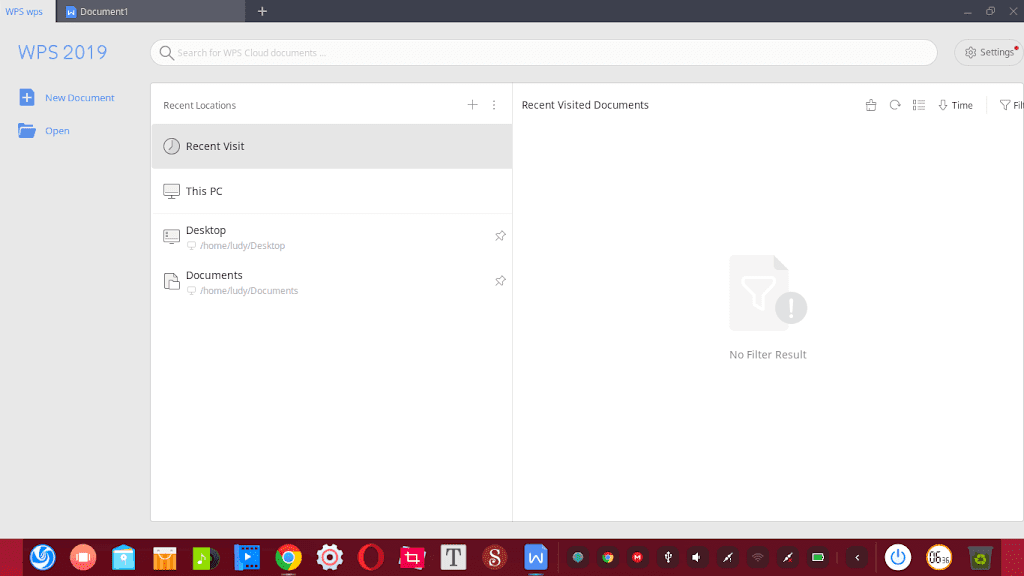Launch the screenshot crop tool icon
Screen dimensions: 1024x576
tap(411, 558)
